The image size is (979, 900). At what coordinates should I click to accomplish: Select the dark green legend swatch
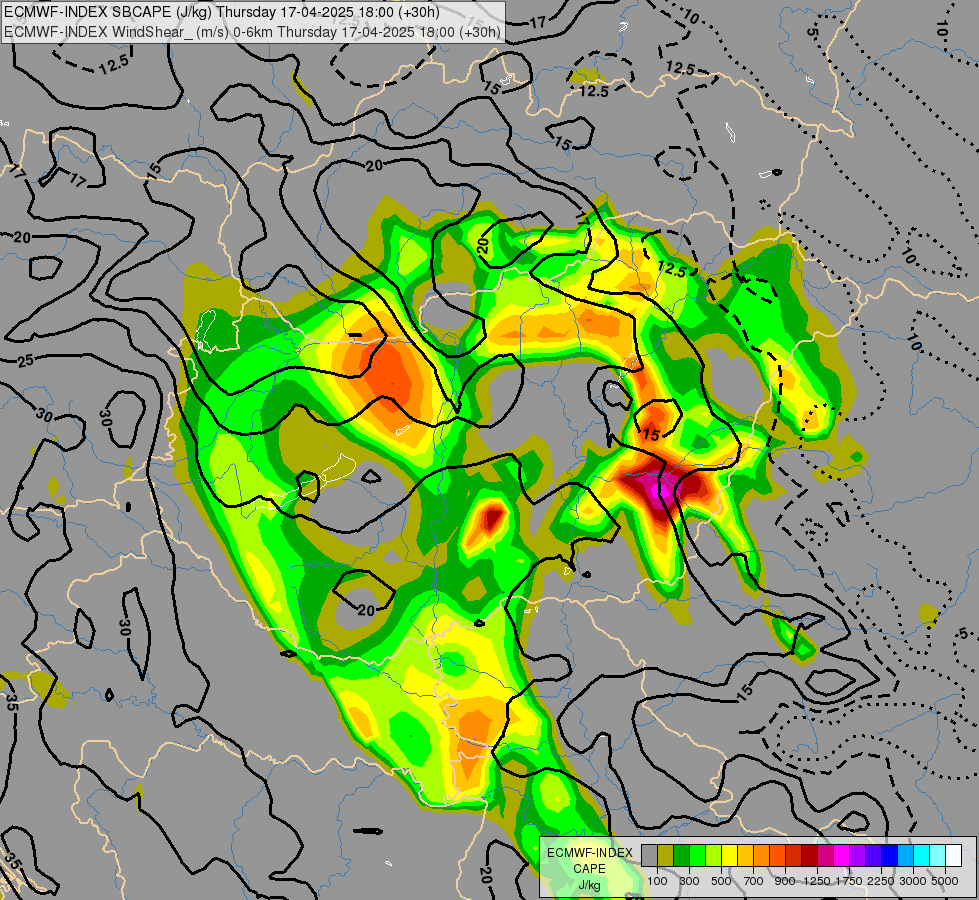pyautogui.click(x=681, y=856)
